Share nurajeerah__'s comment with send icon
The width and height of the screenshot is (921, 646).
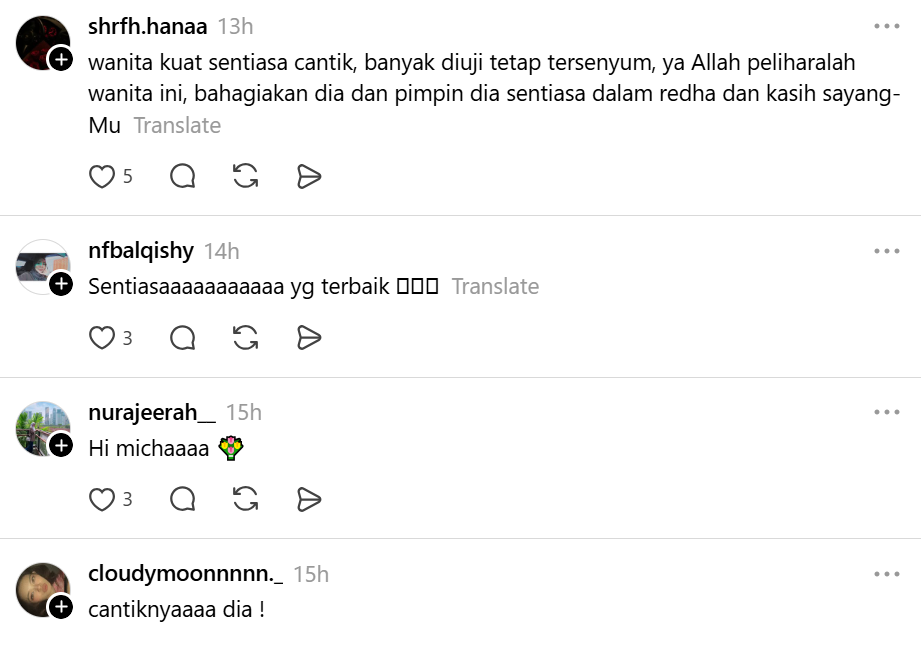309,499
